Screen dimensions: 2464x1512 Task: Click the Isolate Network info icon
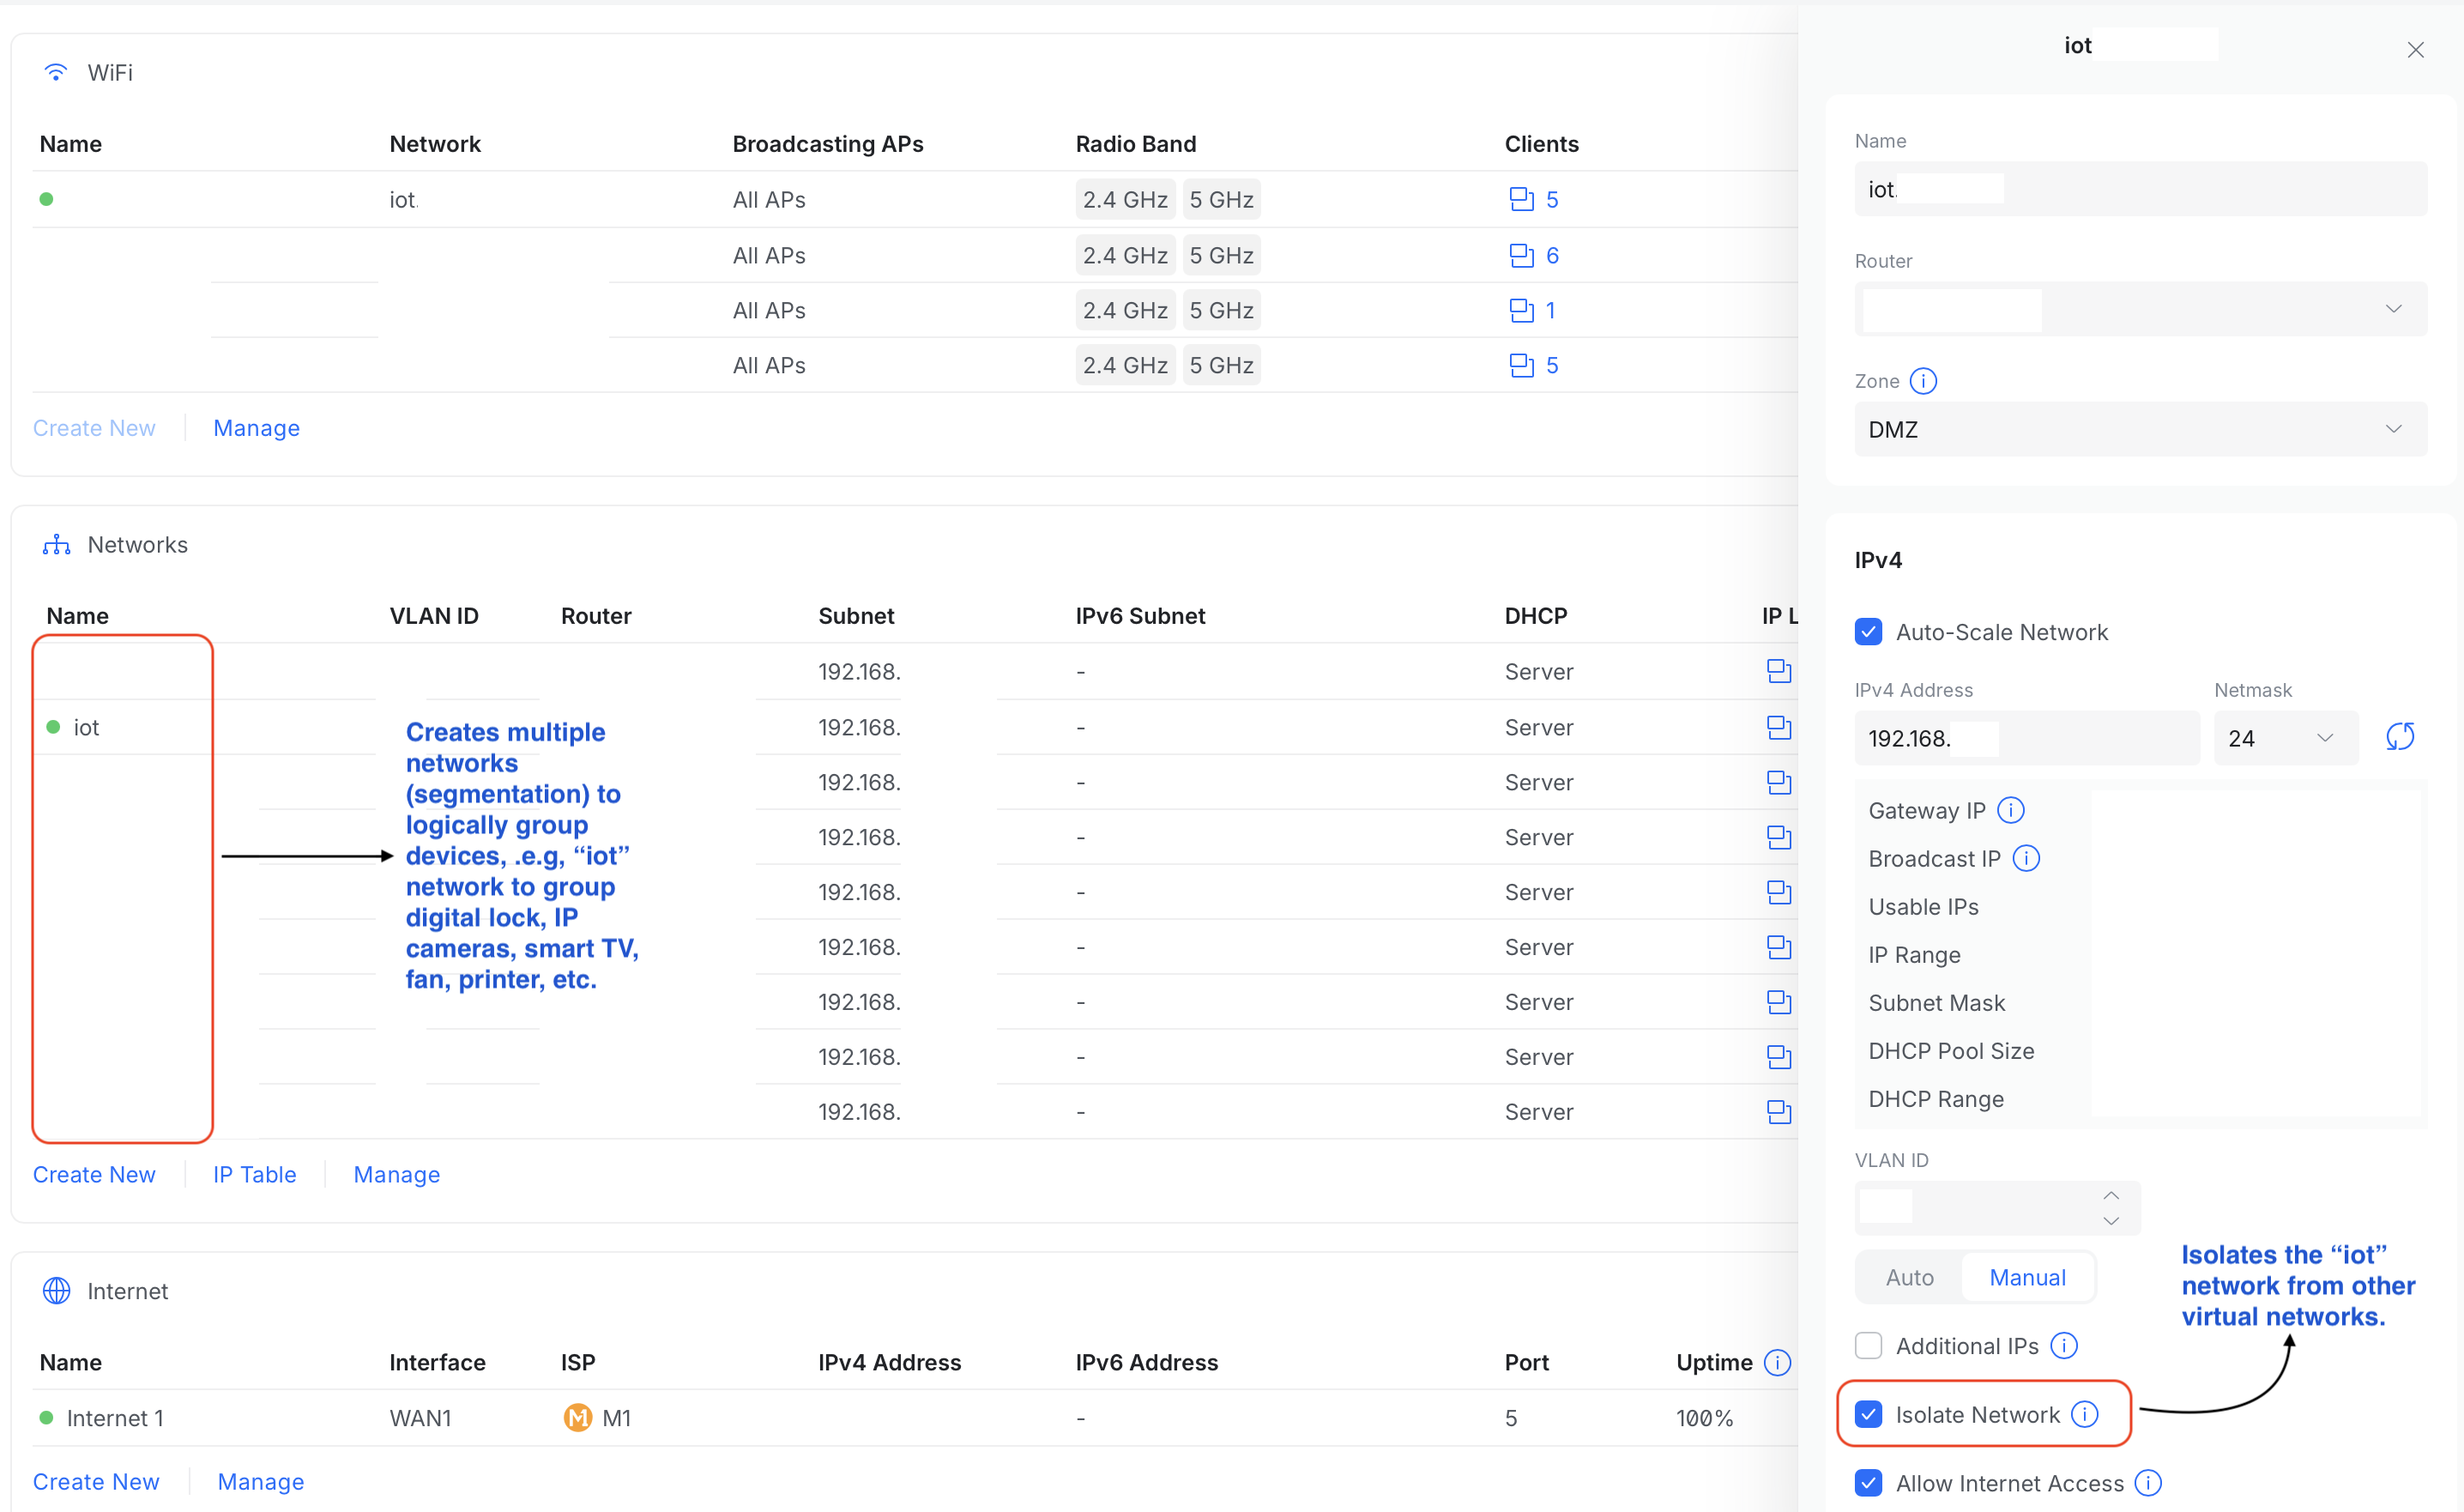pos(2086,1414)
